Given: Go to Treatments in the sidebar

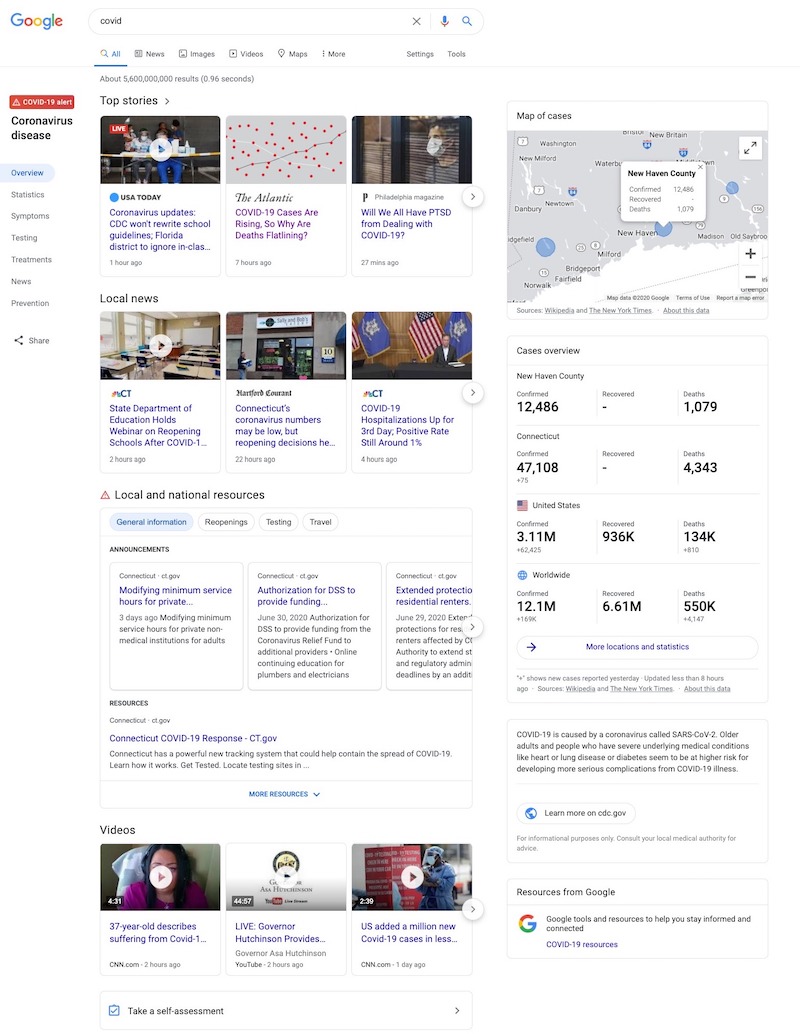Looking at the screenshot, I should click(x=31, y=260).
